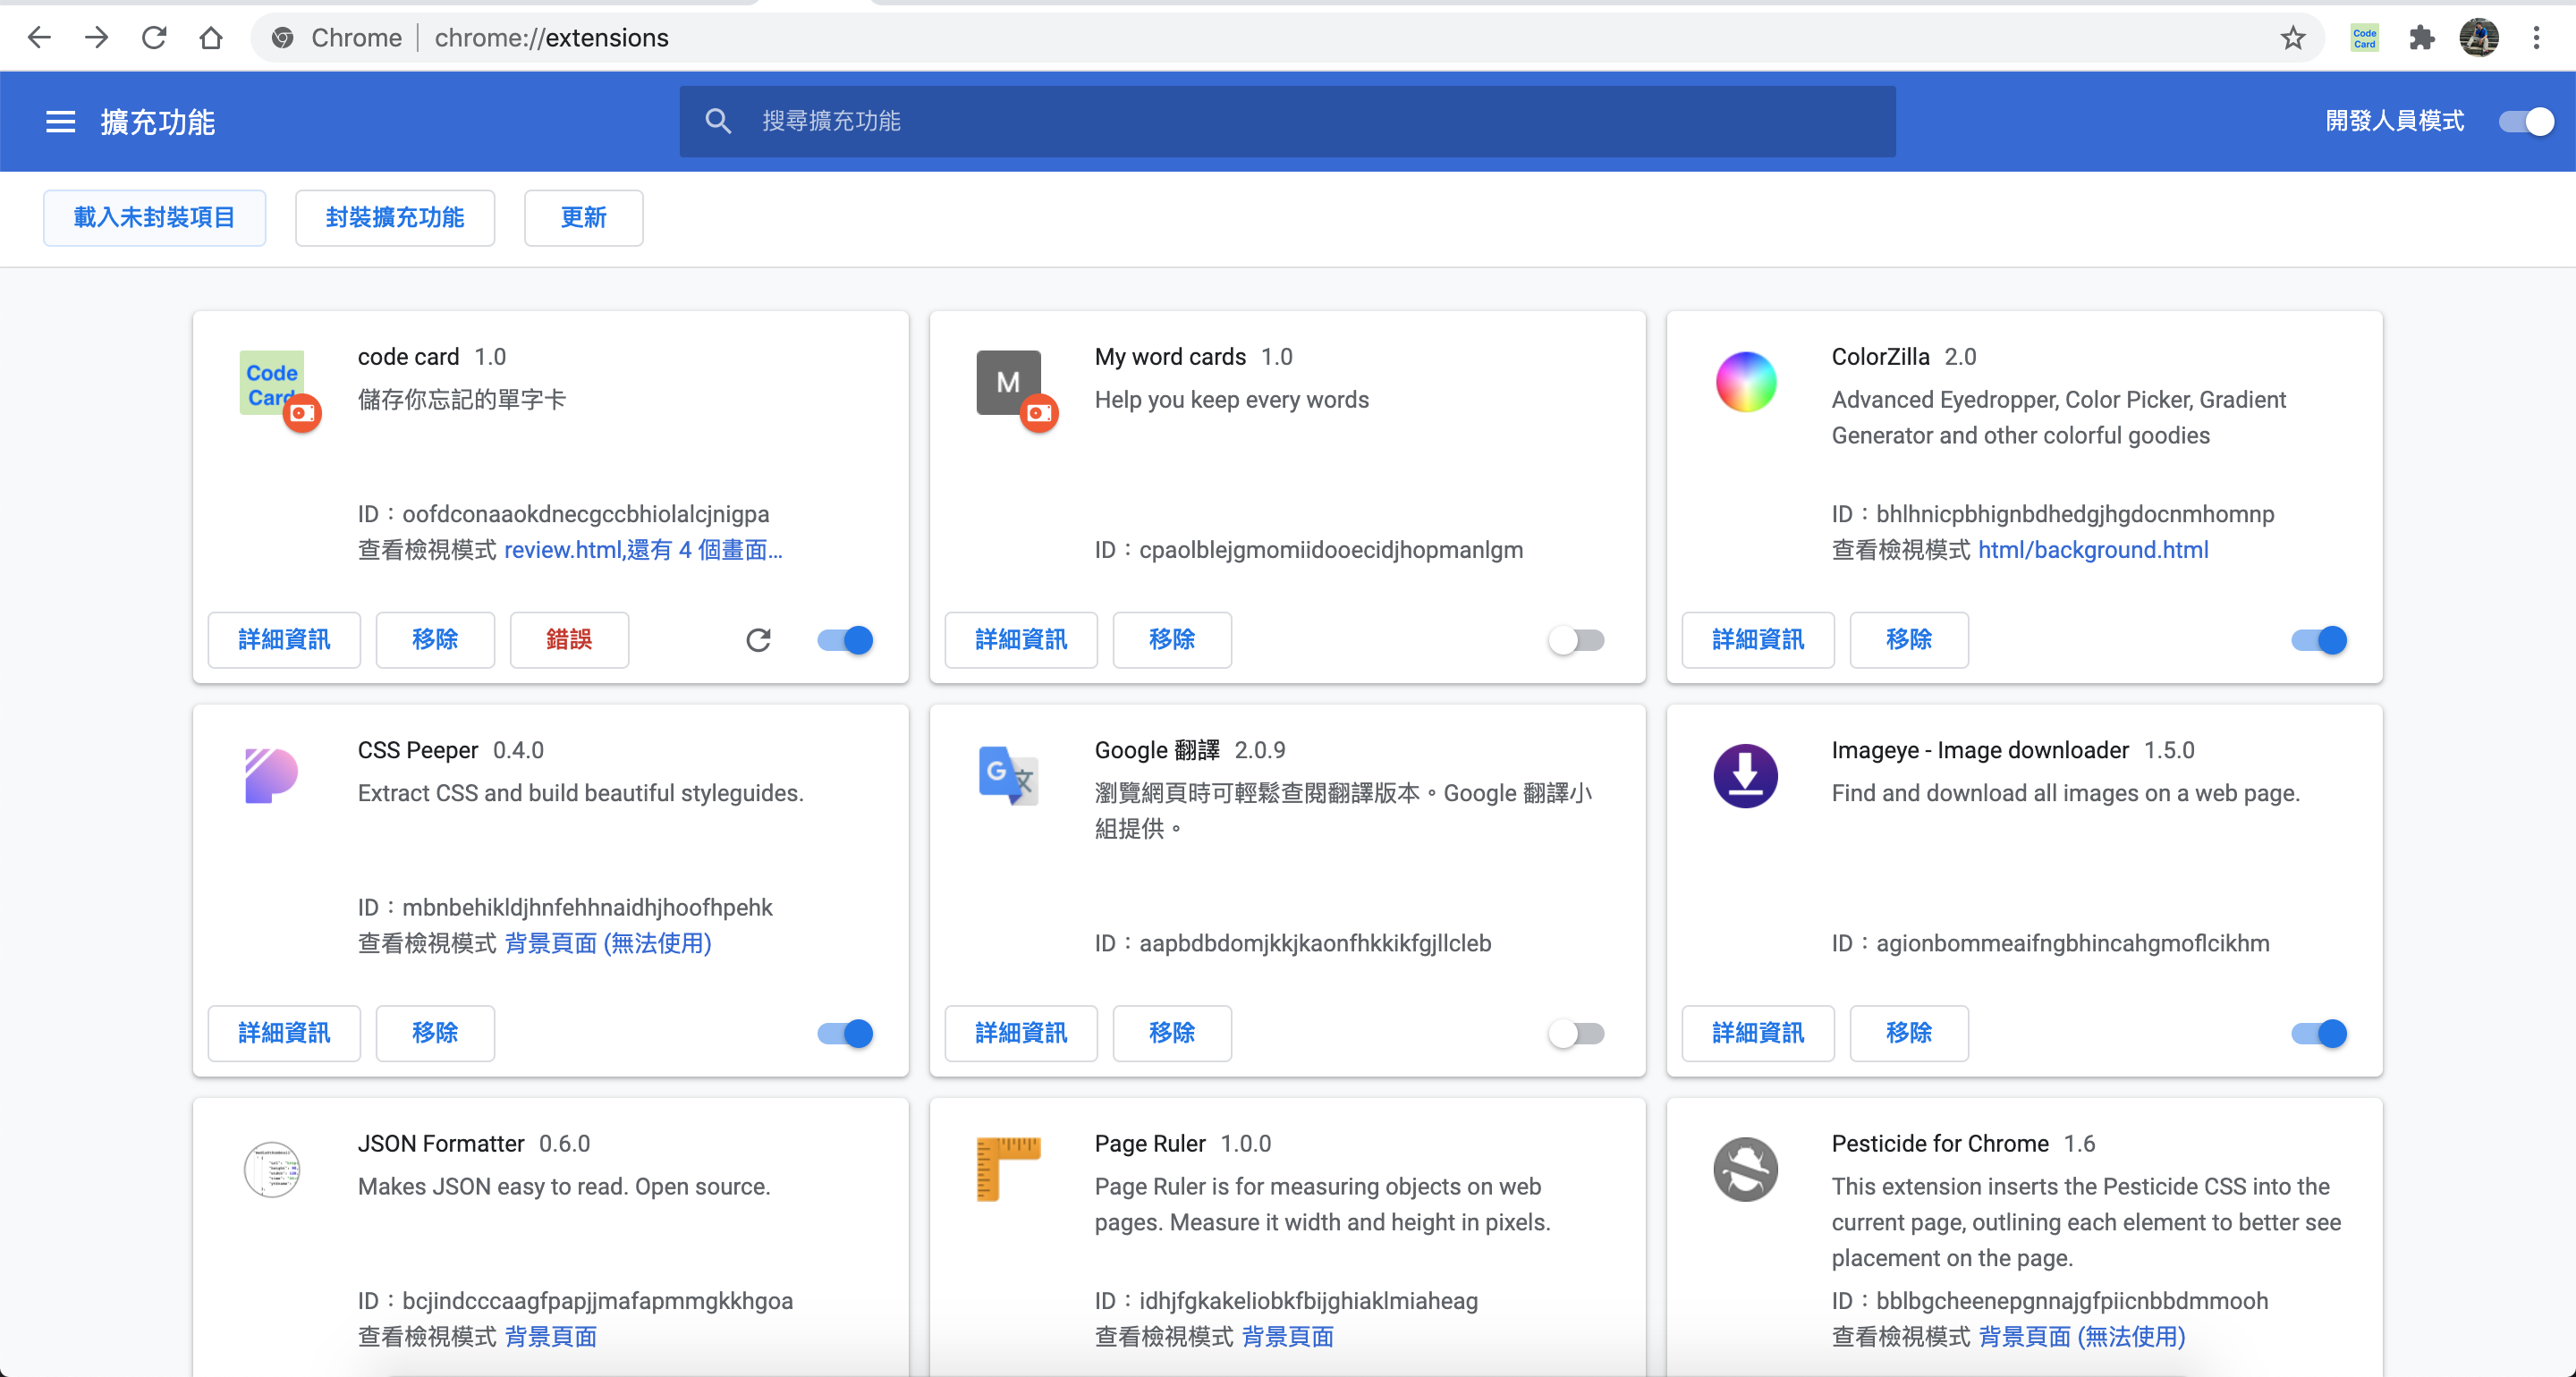This screenshot has height=1377, width=2576.
Task: Open the Extensions puzzle piece menu
Action: tap(2421, 38)
